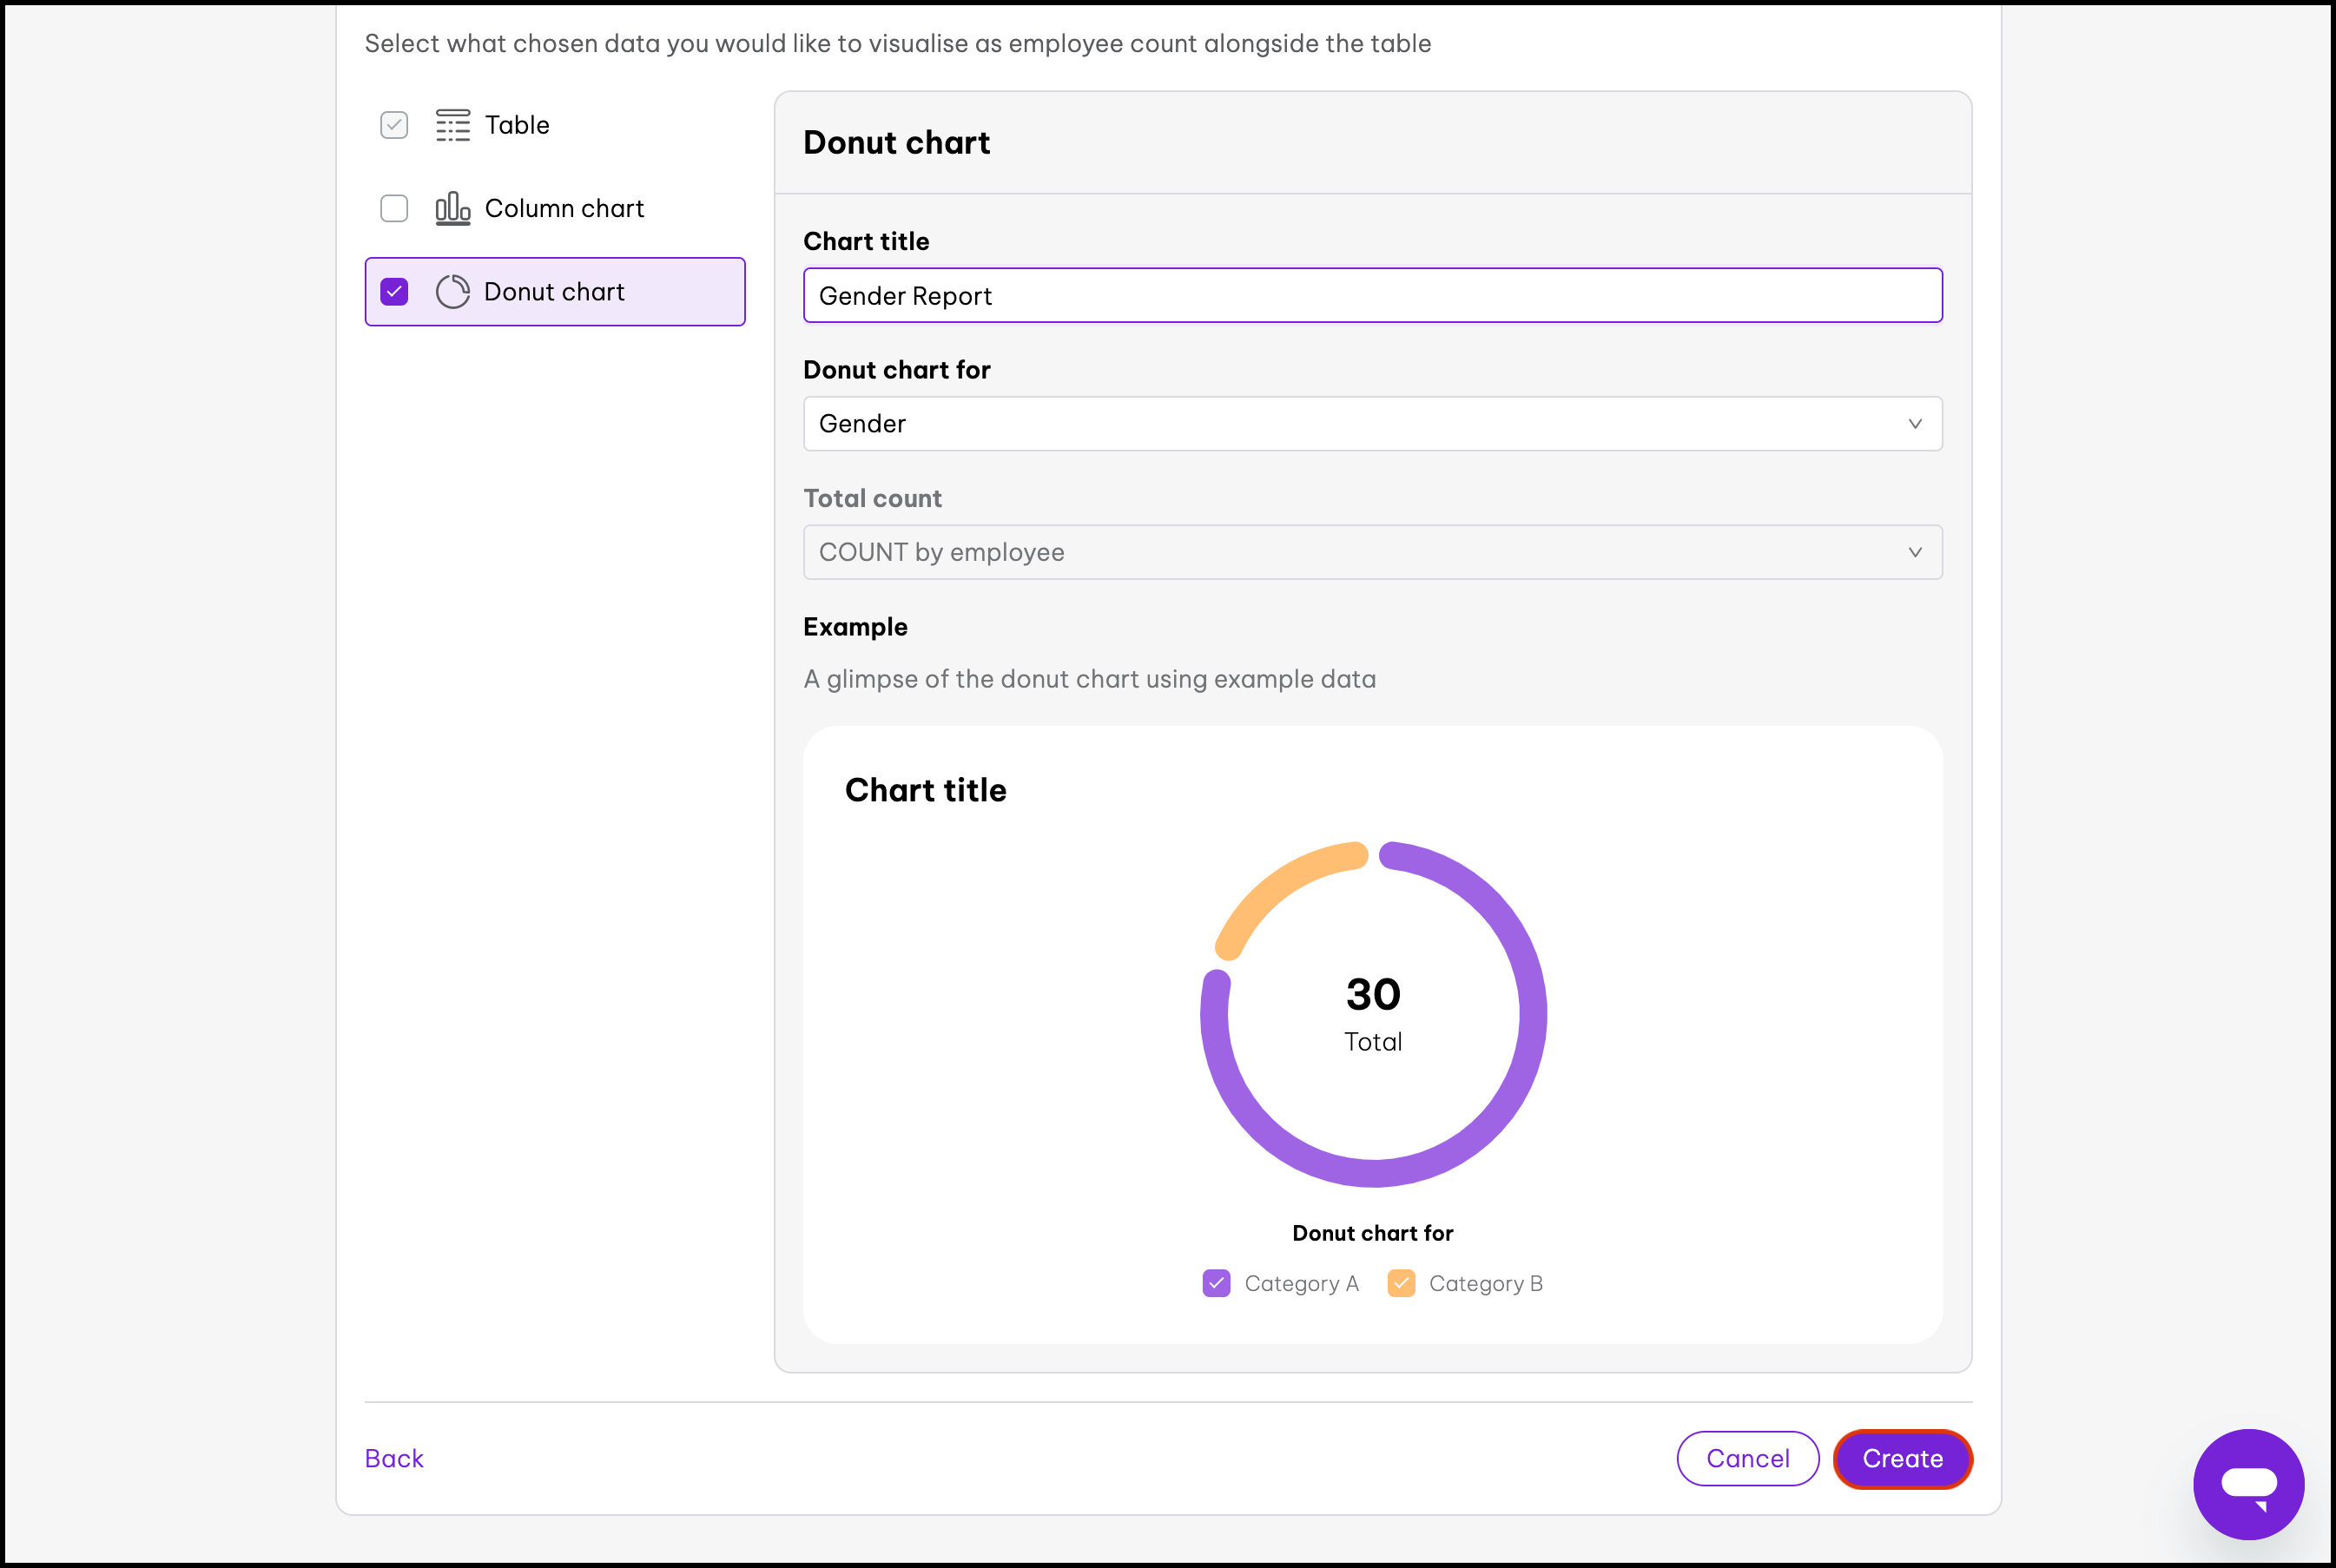
Task: Click the Donut chart pie icon
Action: click(452, 292)
